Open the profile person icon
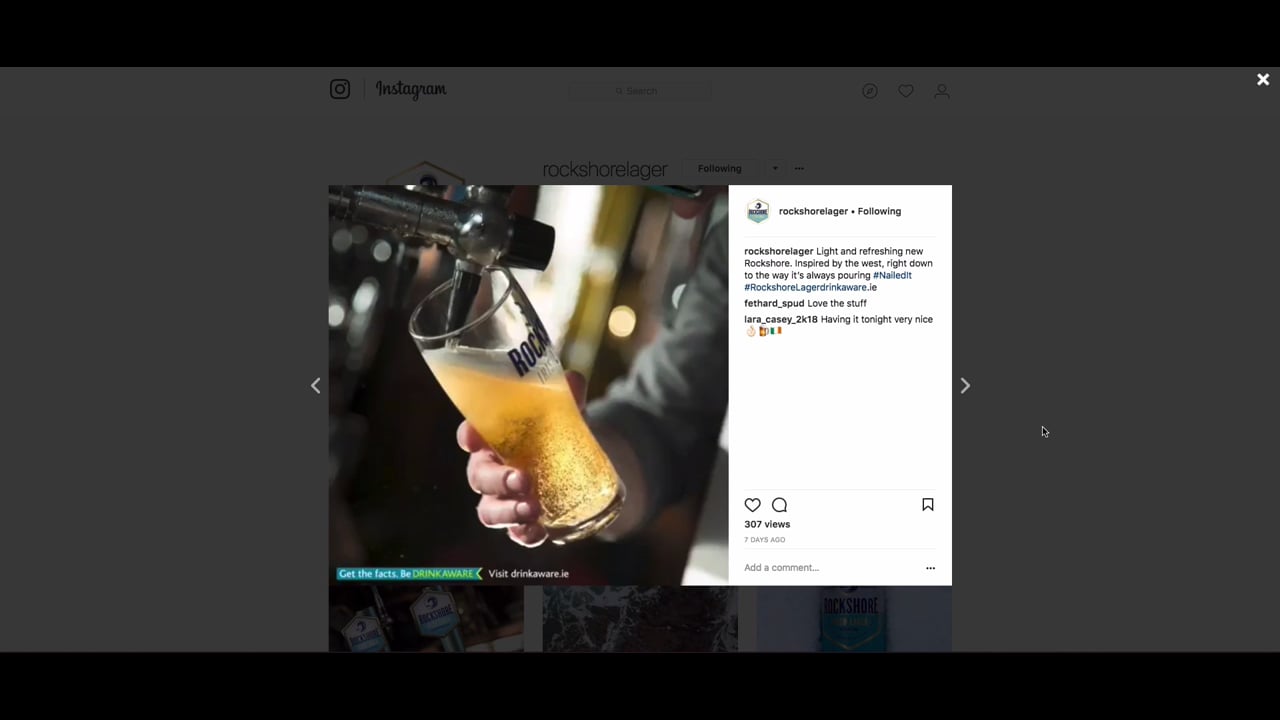Image resolution: width=1280 pixels, height=720 pixels. pyautogui.click(x=942, y=91)
